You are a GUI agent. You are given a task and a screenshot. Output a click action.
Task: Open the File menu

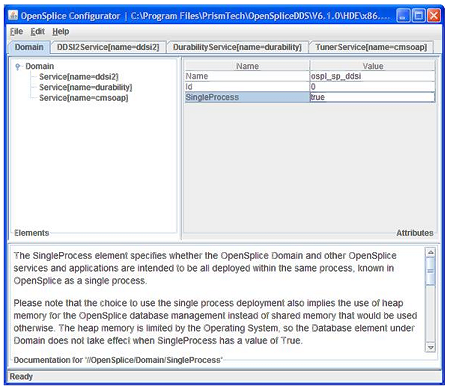point(16,32)
